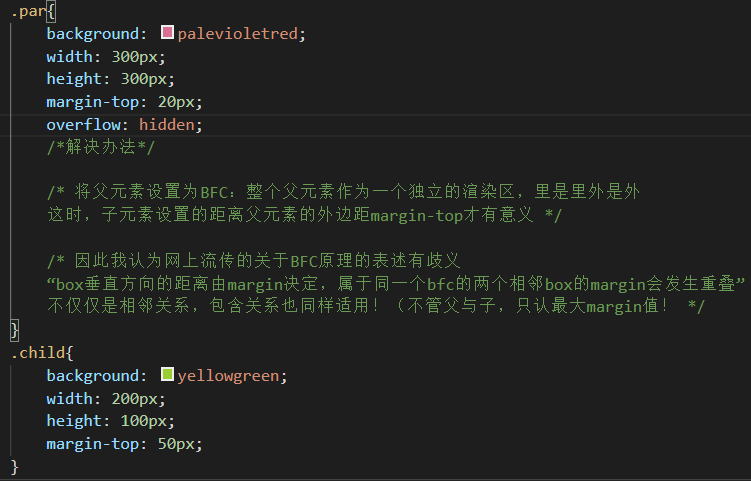Click the palevioletred color swatch
The image size is (751, 481).
tap(167, 34)
